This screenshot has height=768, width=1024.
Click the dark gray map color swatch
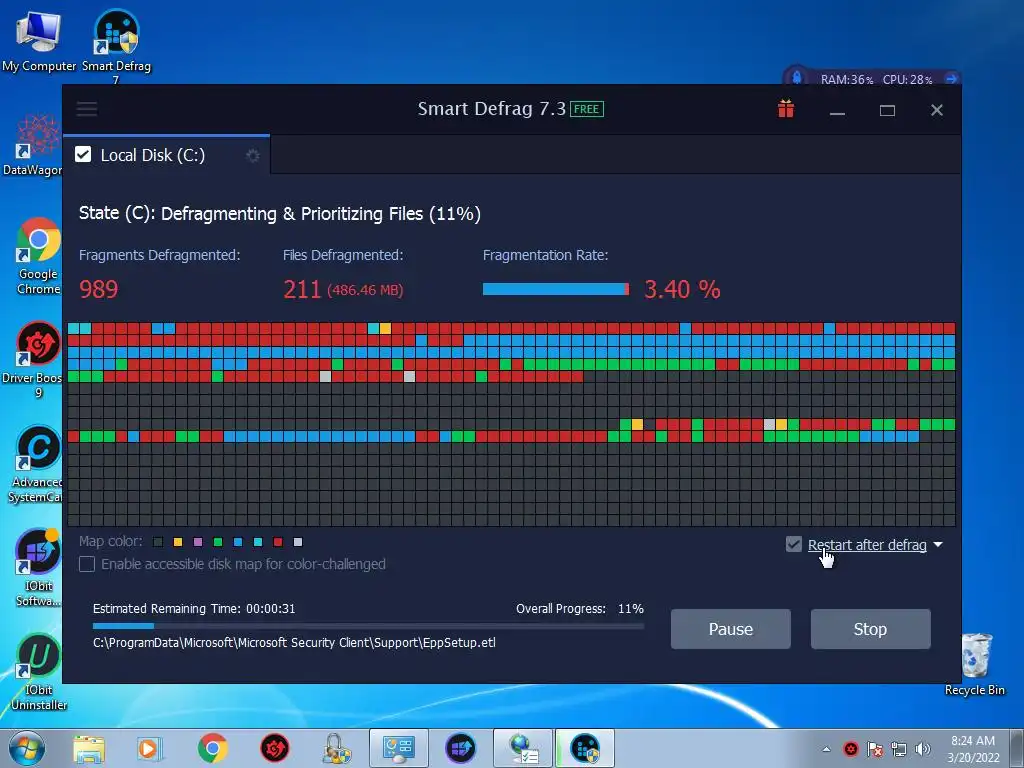click(157, 542)
